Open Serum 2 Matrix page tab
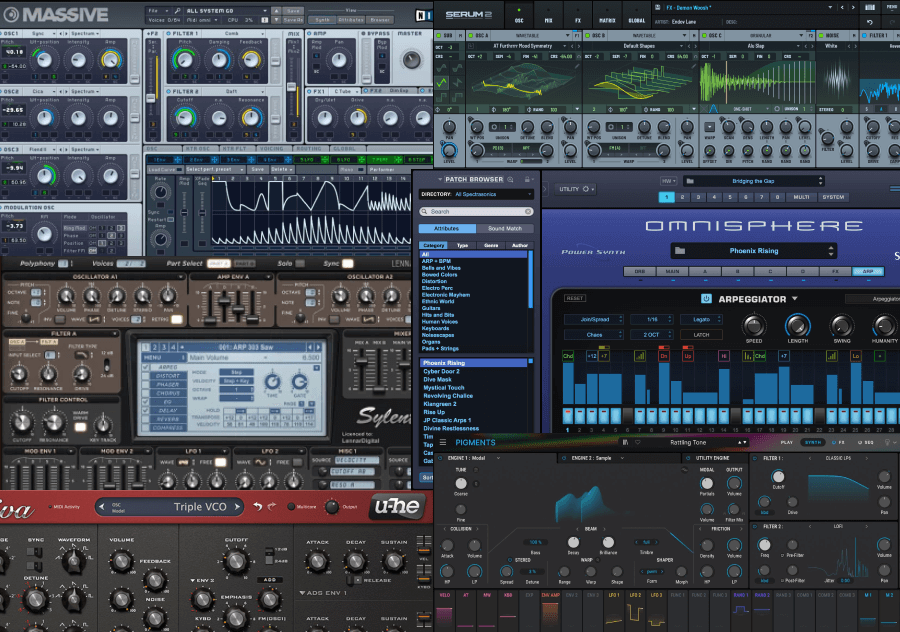This screenshot has width=900, height=632. (607, 16)
